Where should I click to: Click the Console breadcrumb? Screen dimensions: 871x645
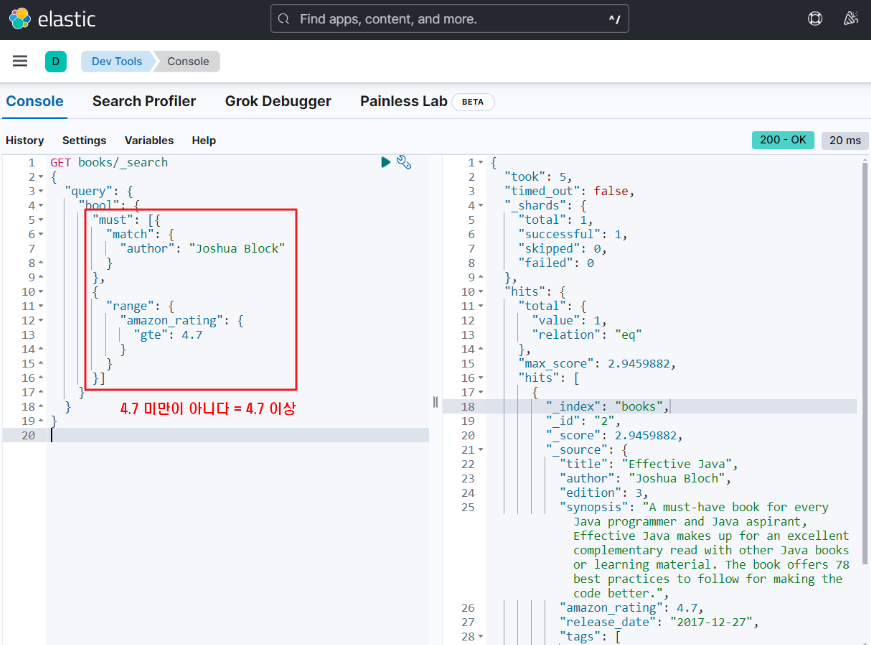click(188, 61)
